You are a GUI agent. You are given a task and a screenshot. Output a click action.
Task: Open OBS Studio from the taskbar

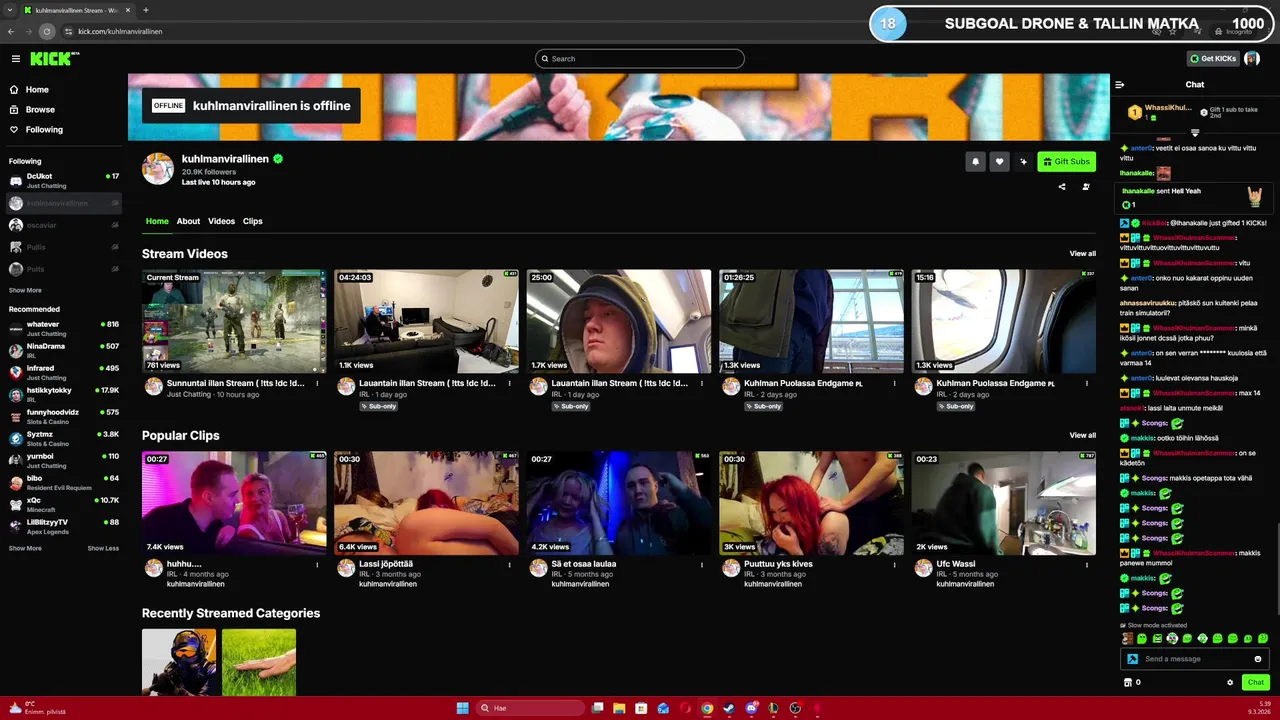[795, 708]
